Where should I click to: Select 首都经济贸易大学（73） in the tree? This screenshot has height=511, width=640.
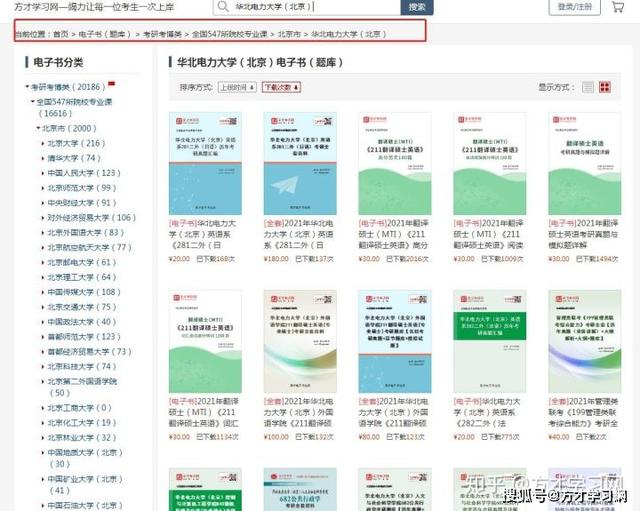tap(89, 352)
